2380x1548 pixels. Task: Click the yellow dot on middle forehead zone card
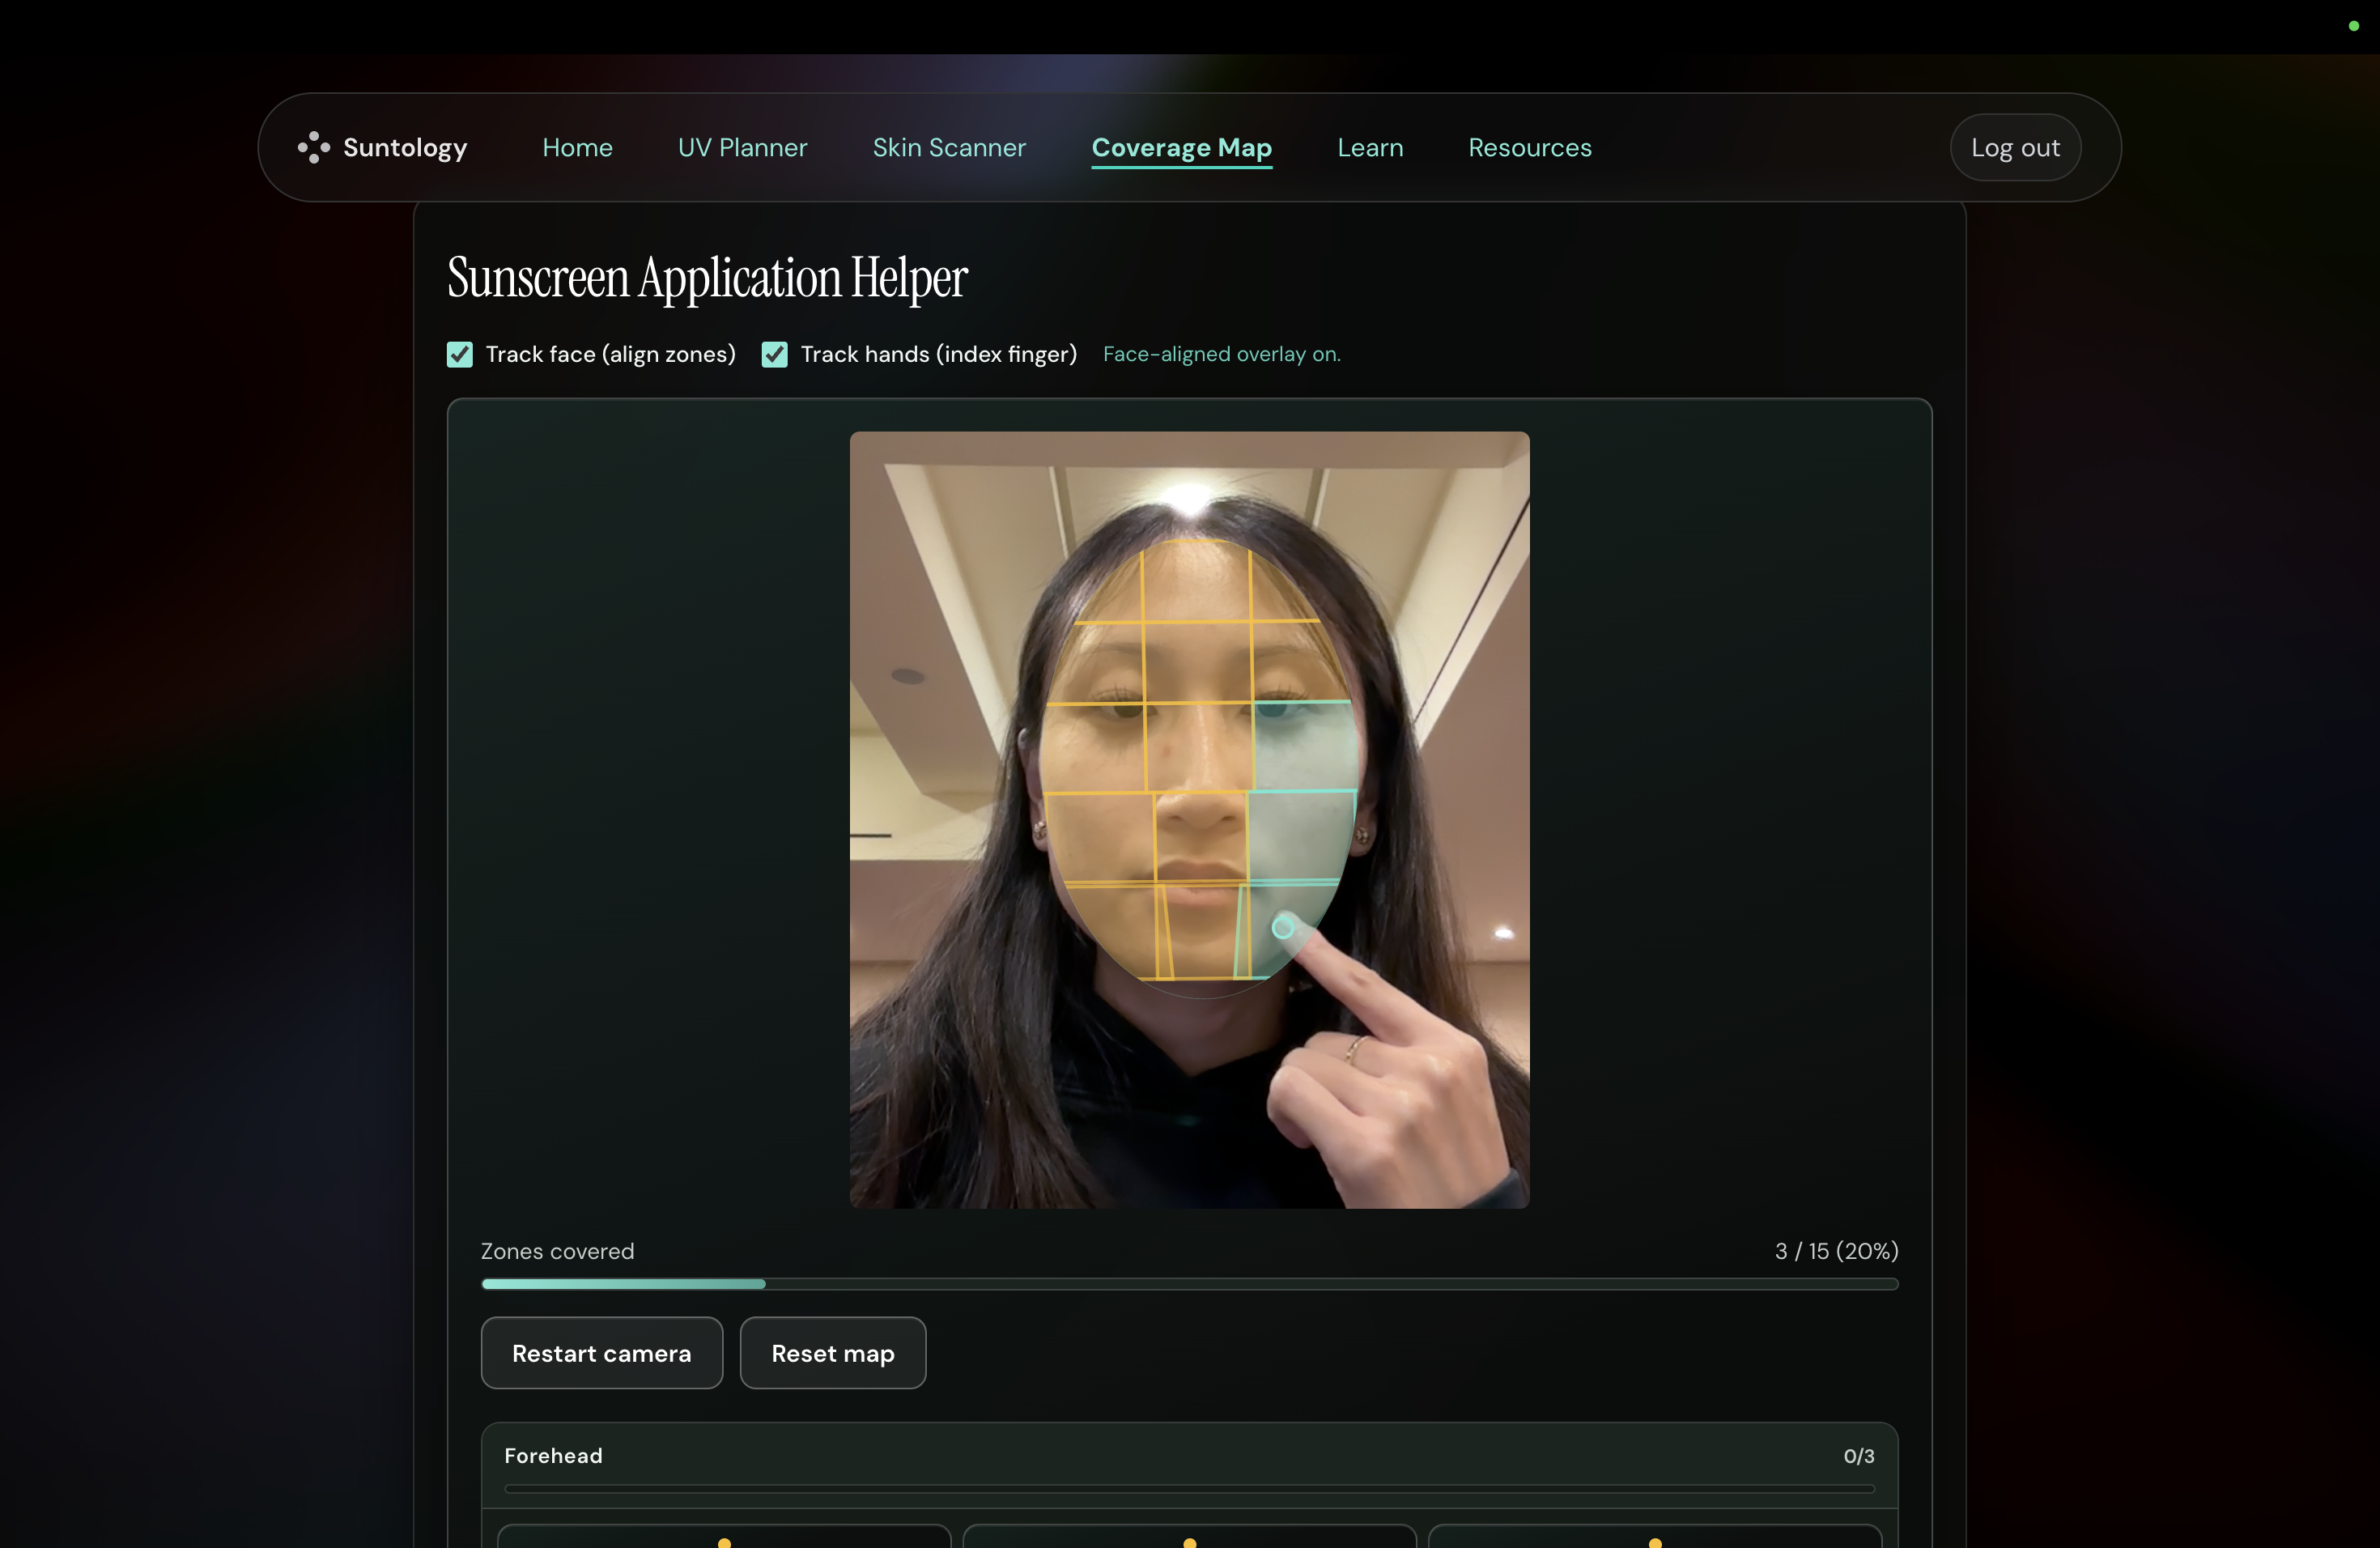point(1189,1543)
